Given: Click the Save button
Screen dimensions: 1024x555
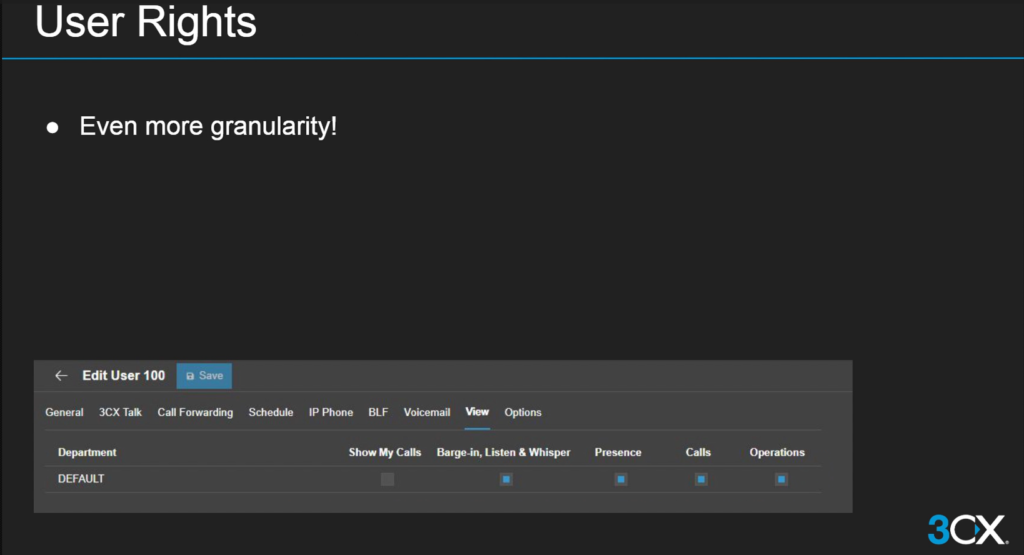Looking at the screenshot, I should click(x=204, y=376).
